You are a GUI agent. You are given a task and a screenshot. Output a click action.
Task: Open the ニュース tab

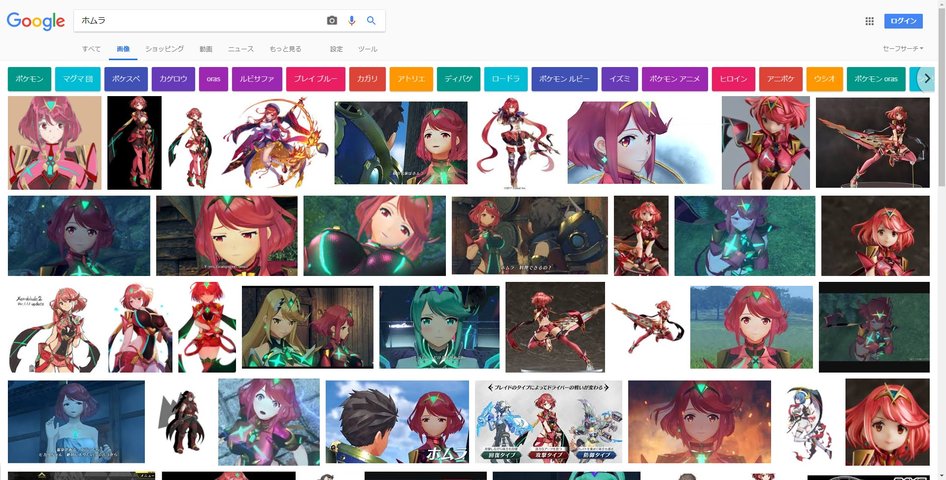(241, 49)
